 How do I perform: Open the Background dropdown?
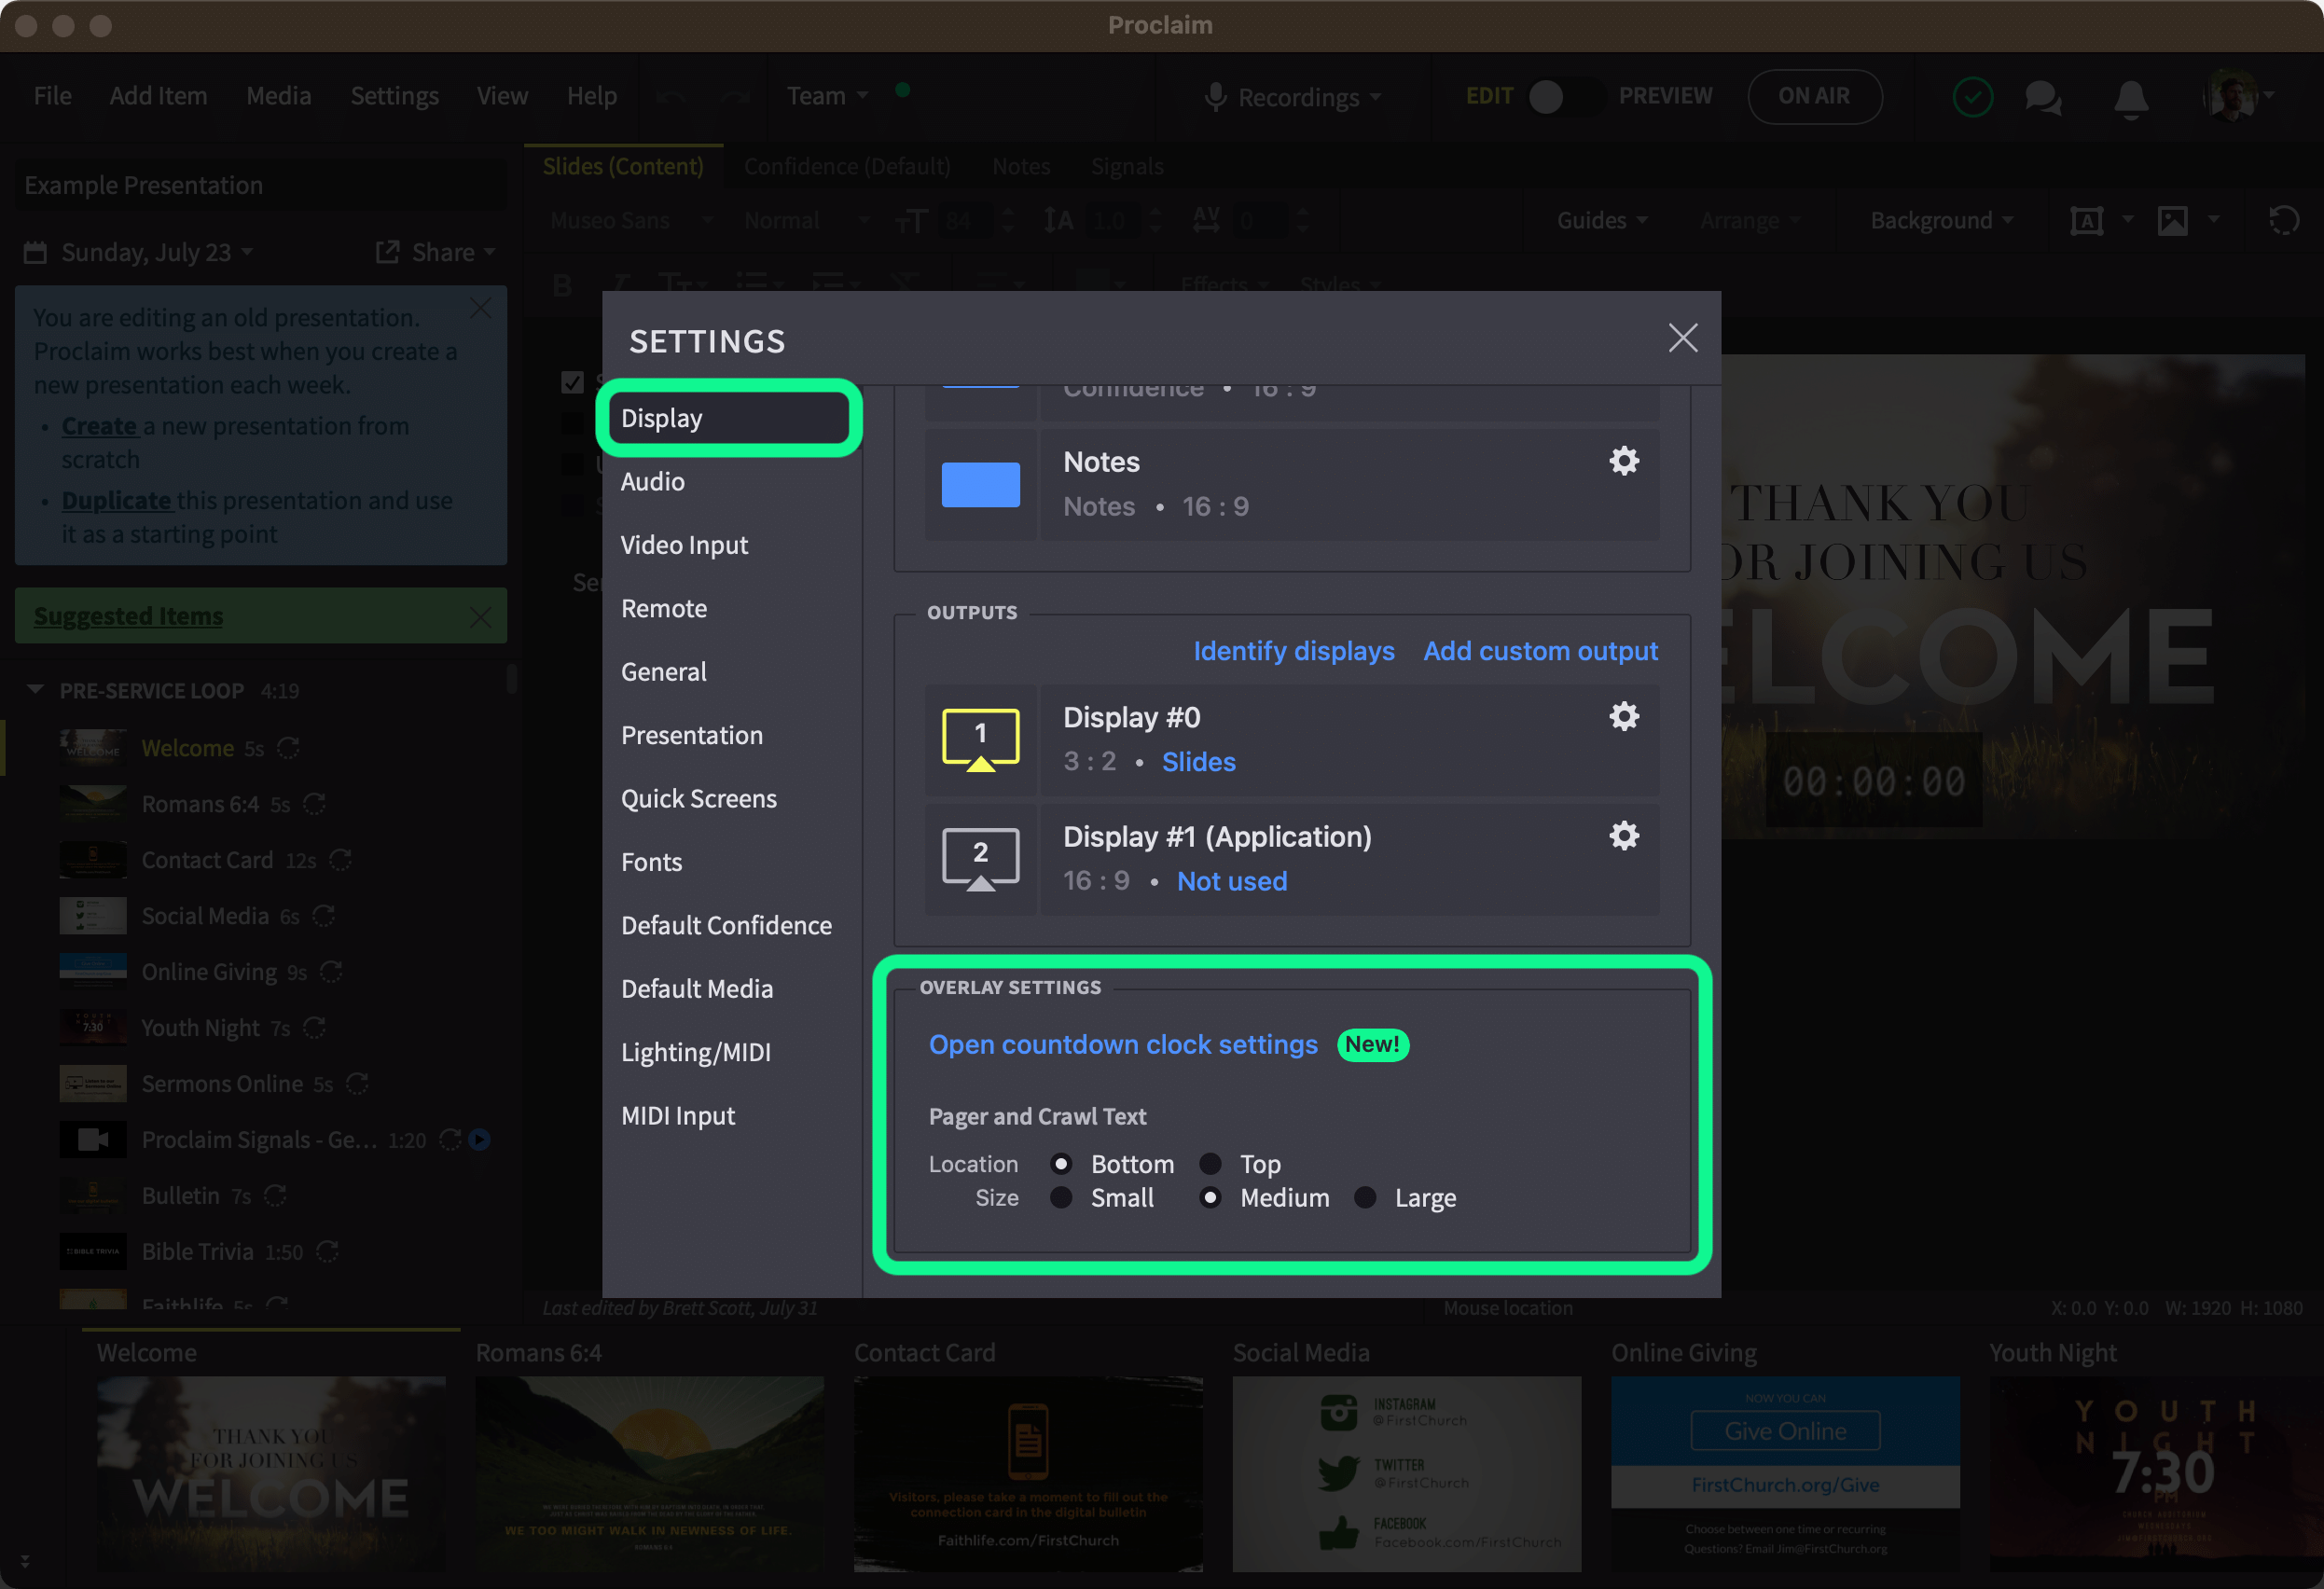tap(1941, 220)
